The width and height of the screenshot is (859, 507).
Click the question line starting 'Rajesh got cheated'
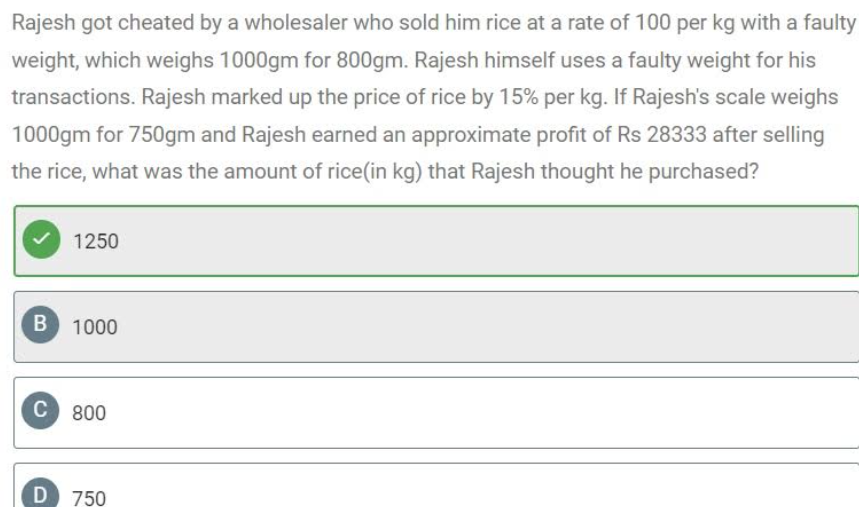[433, 23]
